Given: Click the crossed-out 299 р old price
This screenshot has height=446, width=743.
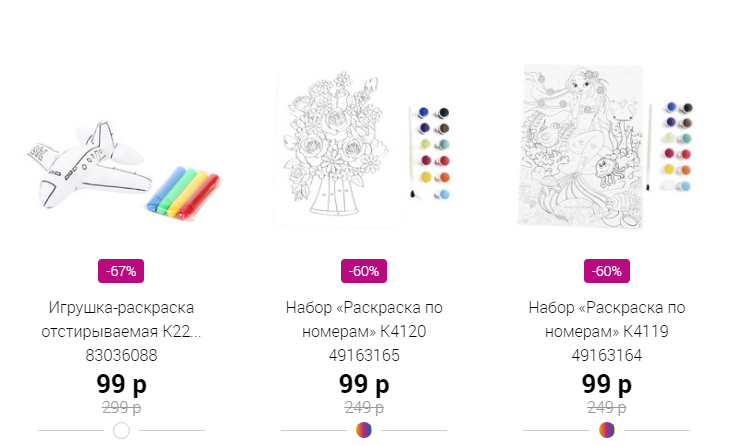Looking at the screenshot, I should tap(121, 407).
